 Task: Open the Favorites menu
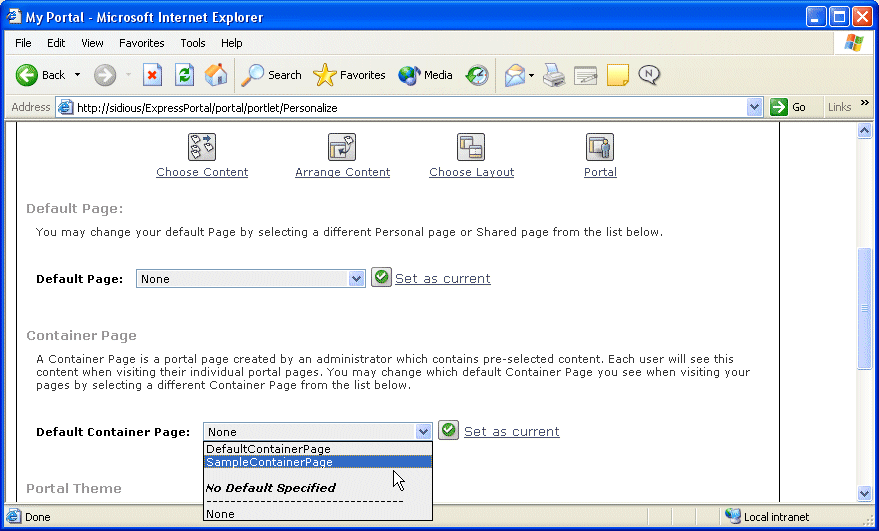pyautogui.click(x=141, y=43)
